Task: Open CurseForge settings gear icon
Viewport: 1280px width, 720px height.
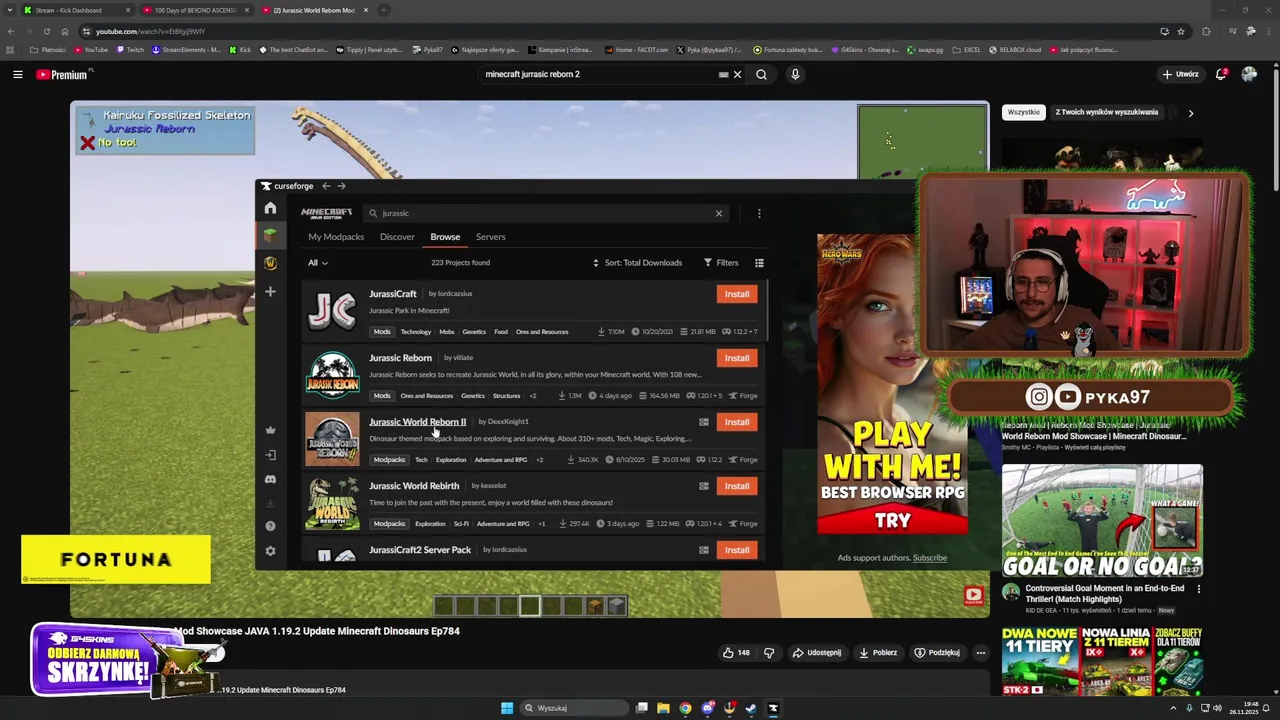Action: (x=270, y=551)
